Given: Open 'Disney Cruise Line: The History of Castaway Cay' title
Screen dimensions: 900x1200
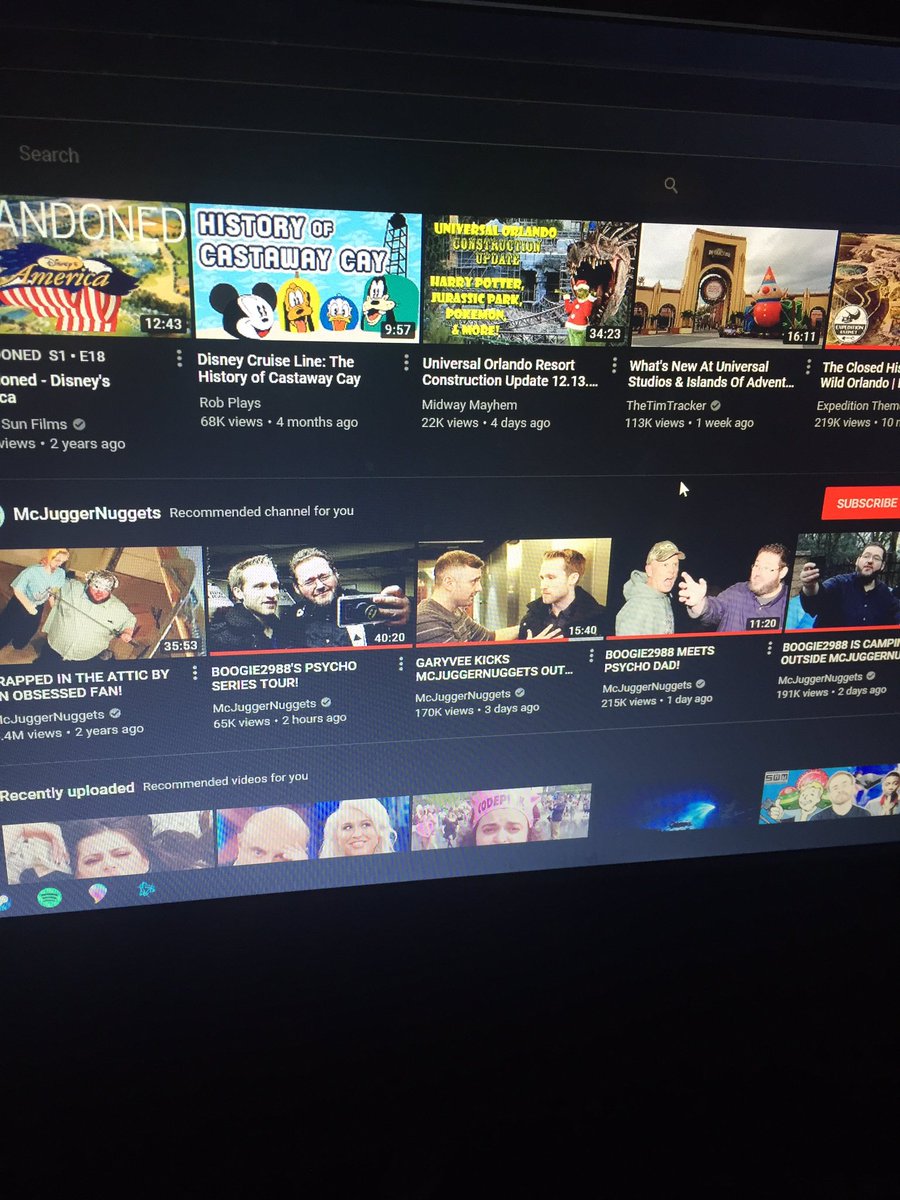Looking at the screenshot, I should coord(279,369).
